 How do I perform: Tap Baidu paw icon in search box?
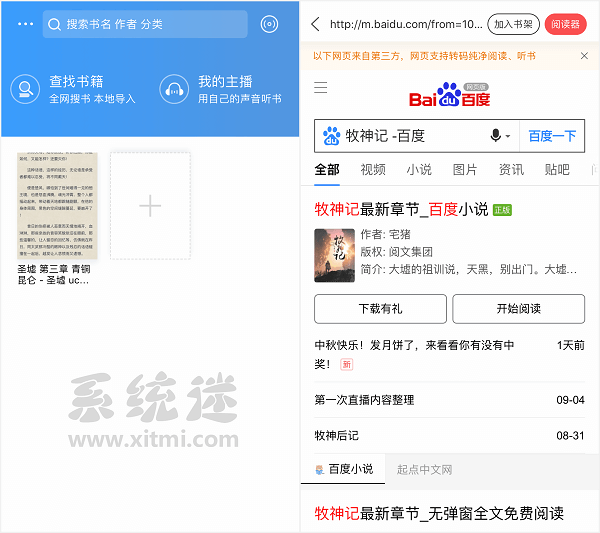pos(331,136)
